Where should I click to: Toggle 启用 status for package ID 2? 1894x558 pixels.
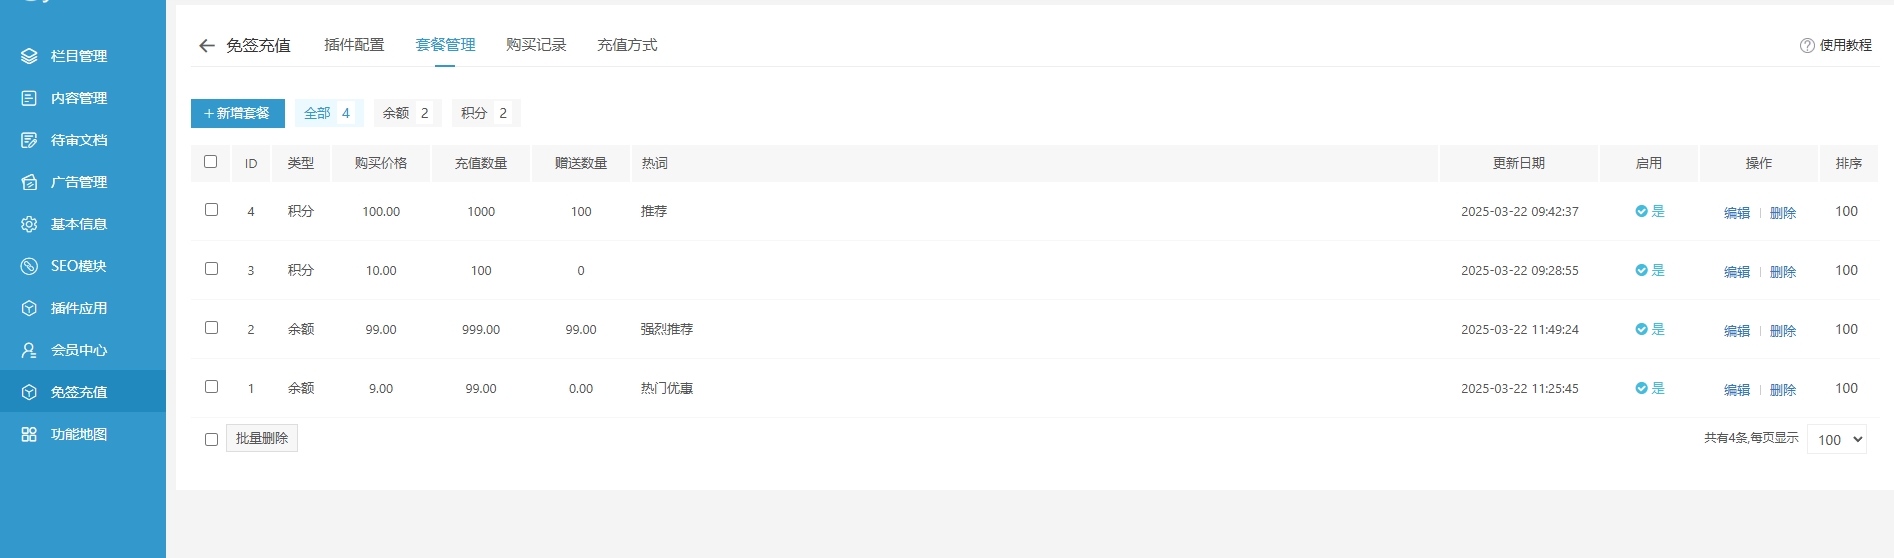coord(1649,329)
